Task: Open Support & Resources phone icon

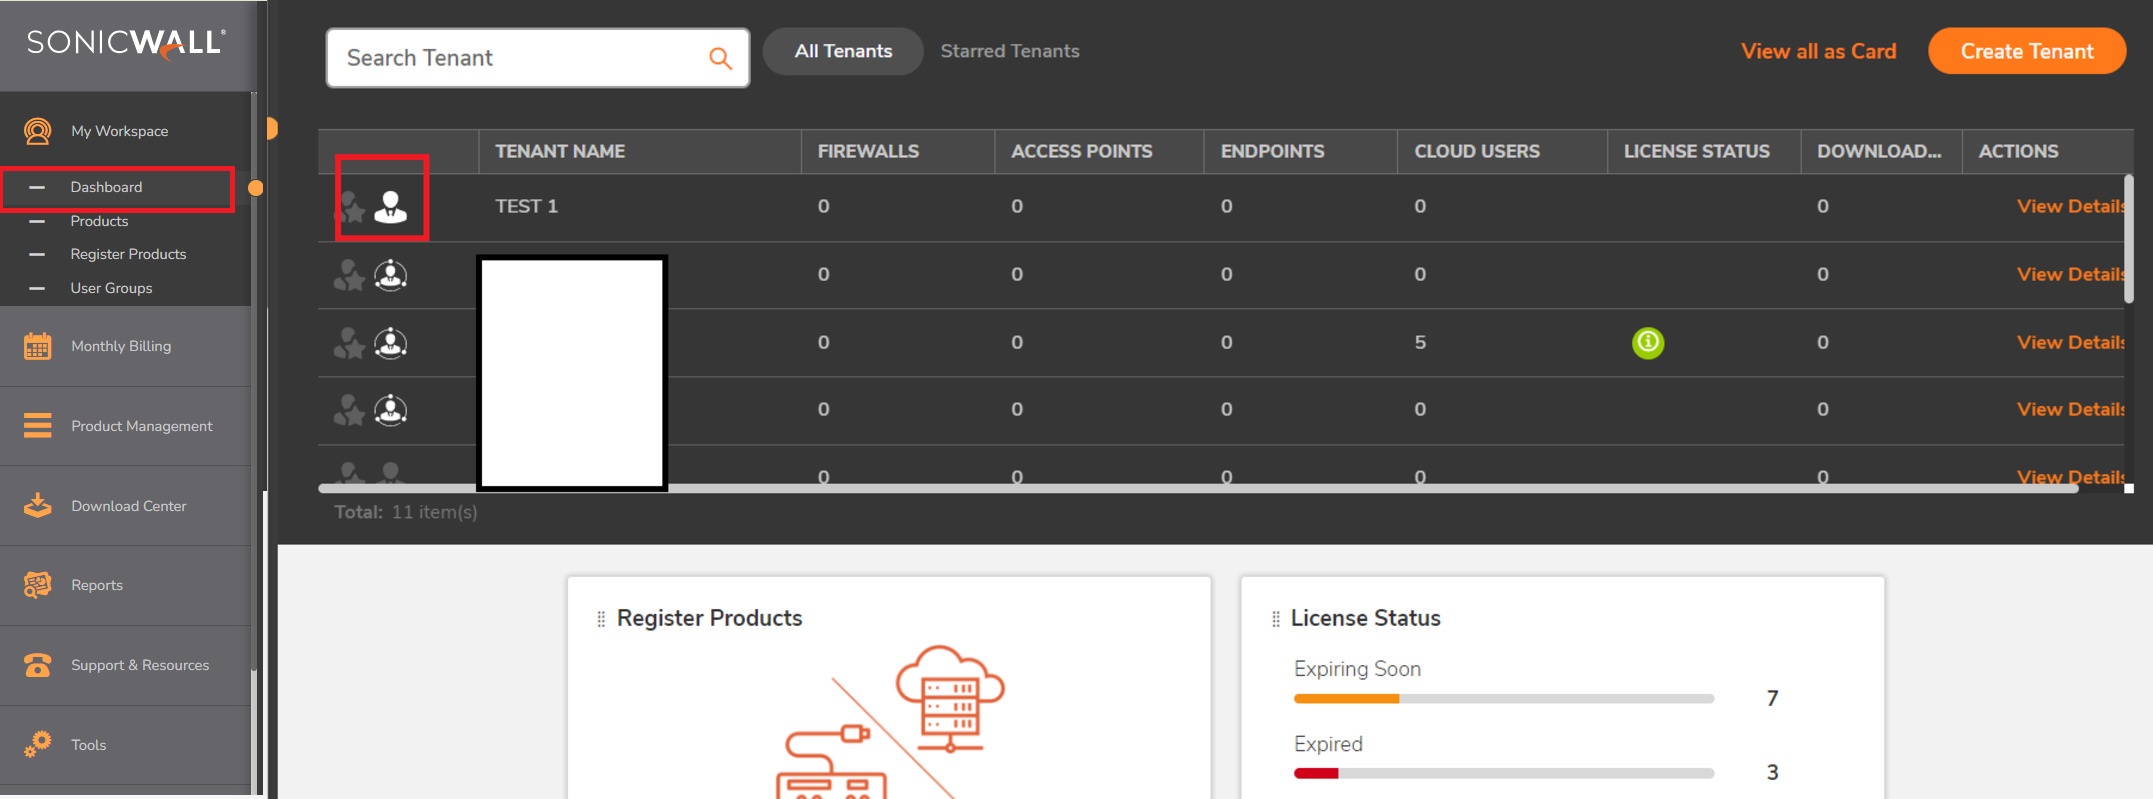Action: (x=38, y=665)
